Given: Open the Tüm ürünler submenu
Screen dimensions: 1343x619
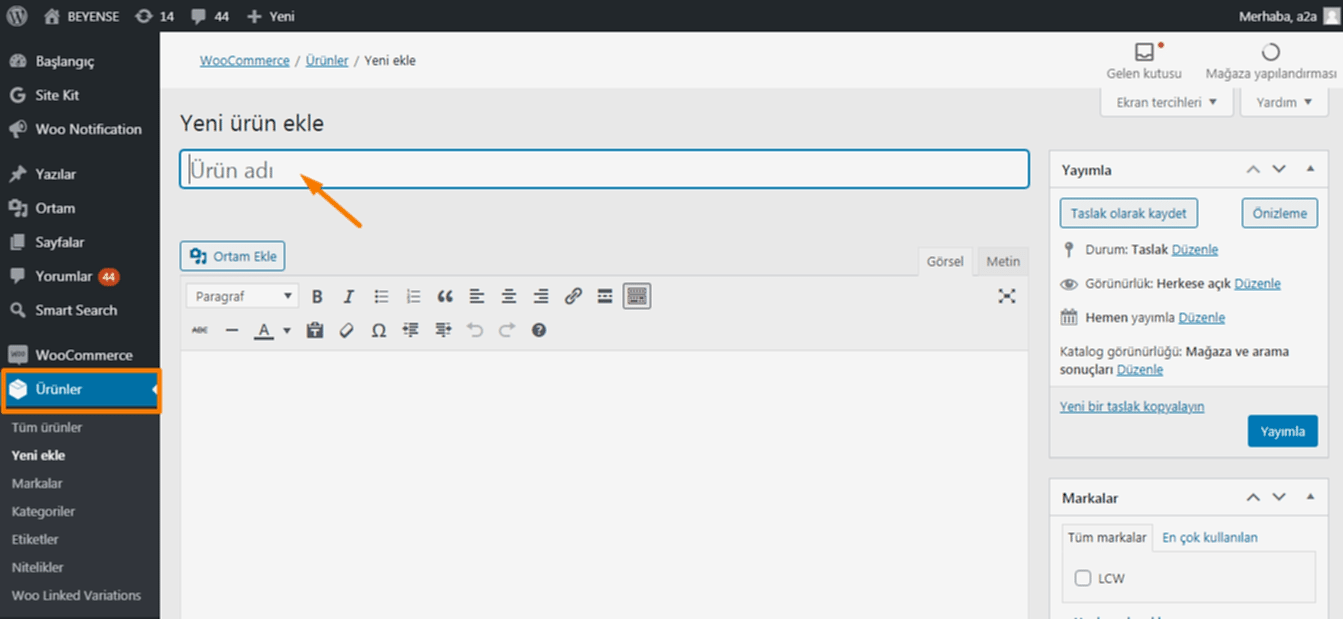Looking at the screenshot, I should click(x=47, y=427).
